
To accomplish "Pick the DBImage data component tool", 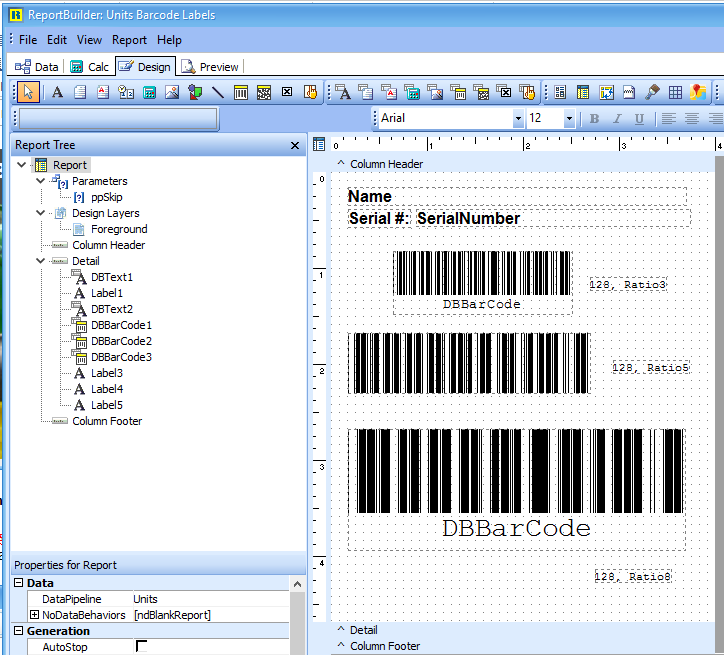I will (x=435, y=92).
